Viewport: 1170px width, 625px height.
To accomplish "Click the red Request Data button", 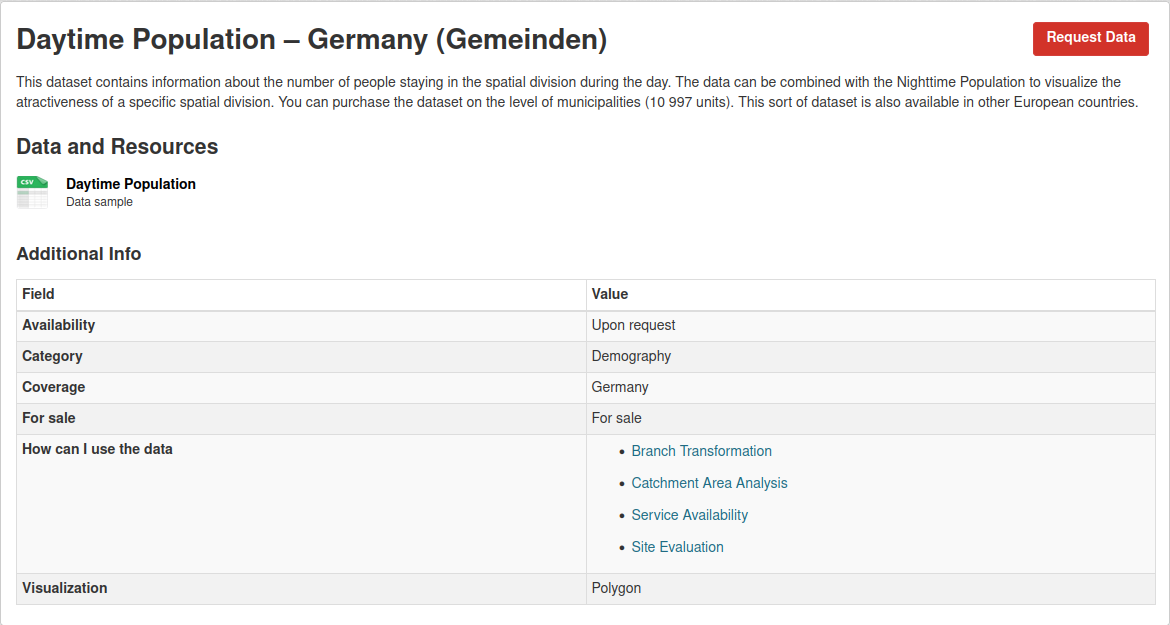I will tap(1090, 38).
